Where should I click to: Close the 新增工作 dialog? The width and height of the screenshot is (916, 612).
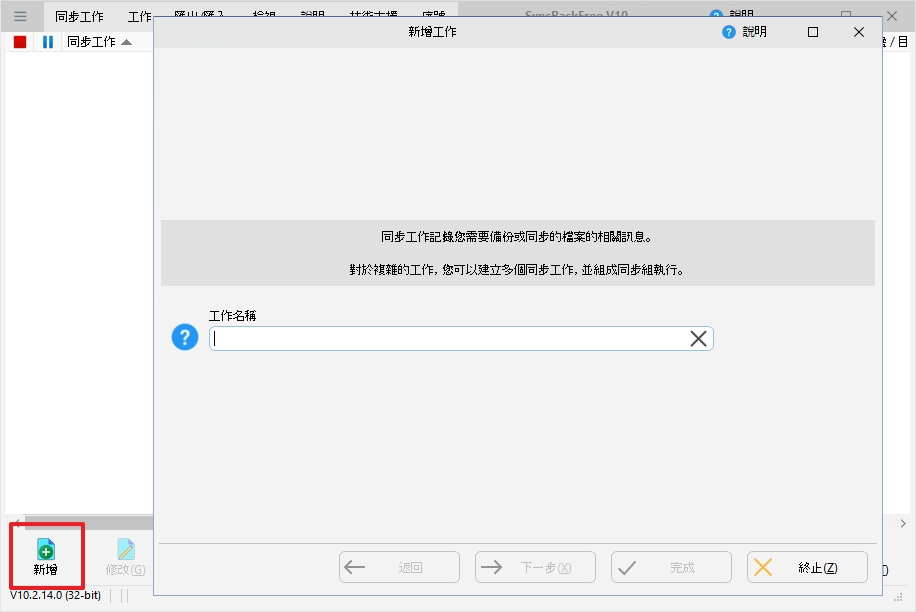click(858, 32)
